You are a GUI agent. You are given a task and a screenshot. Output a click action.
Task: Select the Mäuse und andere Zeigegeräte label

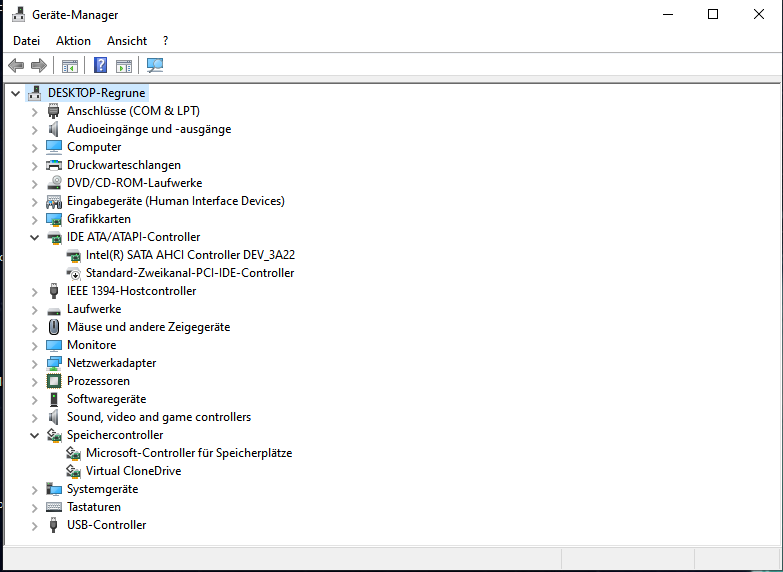point(148,327)
